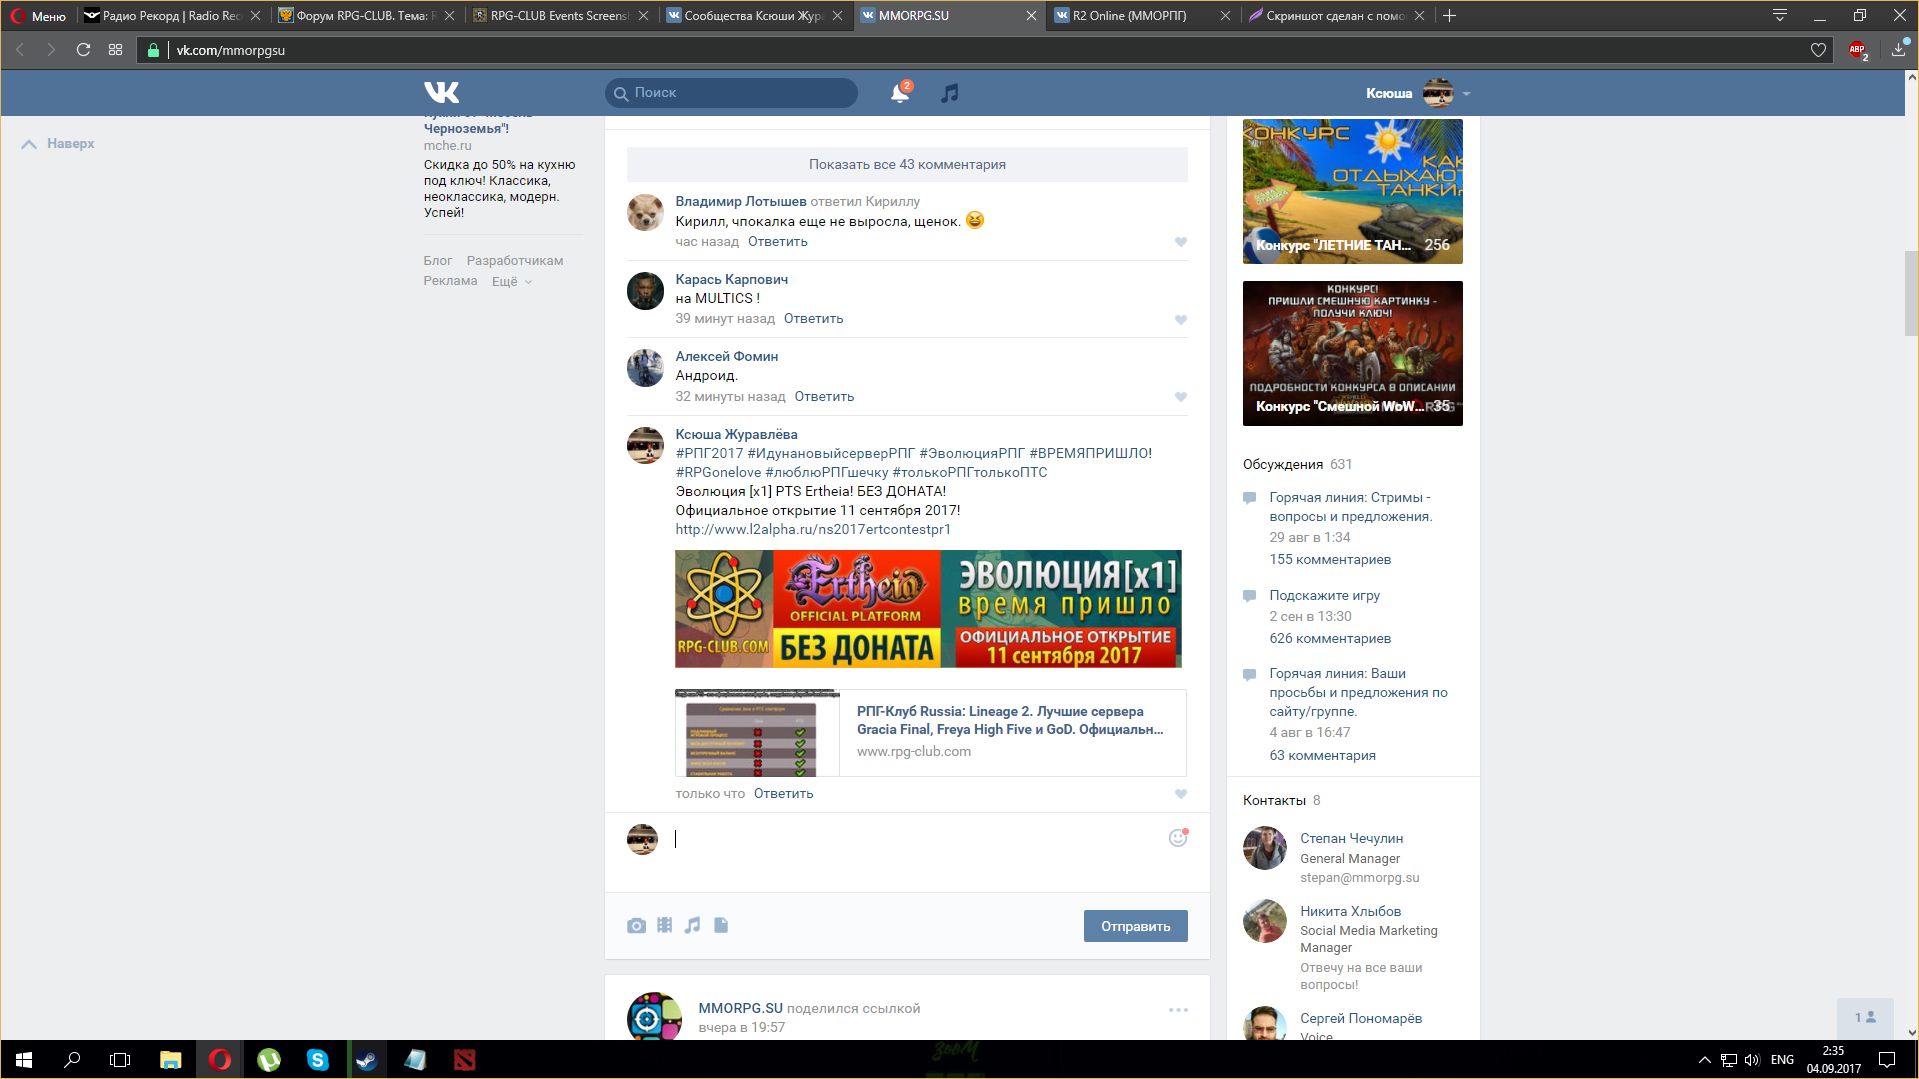The image size is (1919, 1079).
Task: Show all 43 comments
Action: point(907,164)
